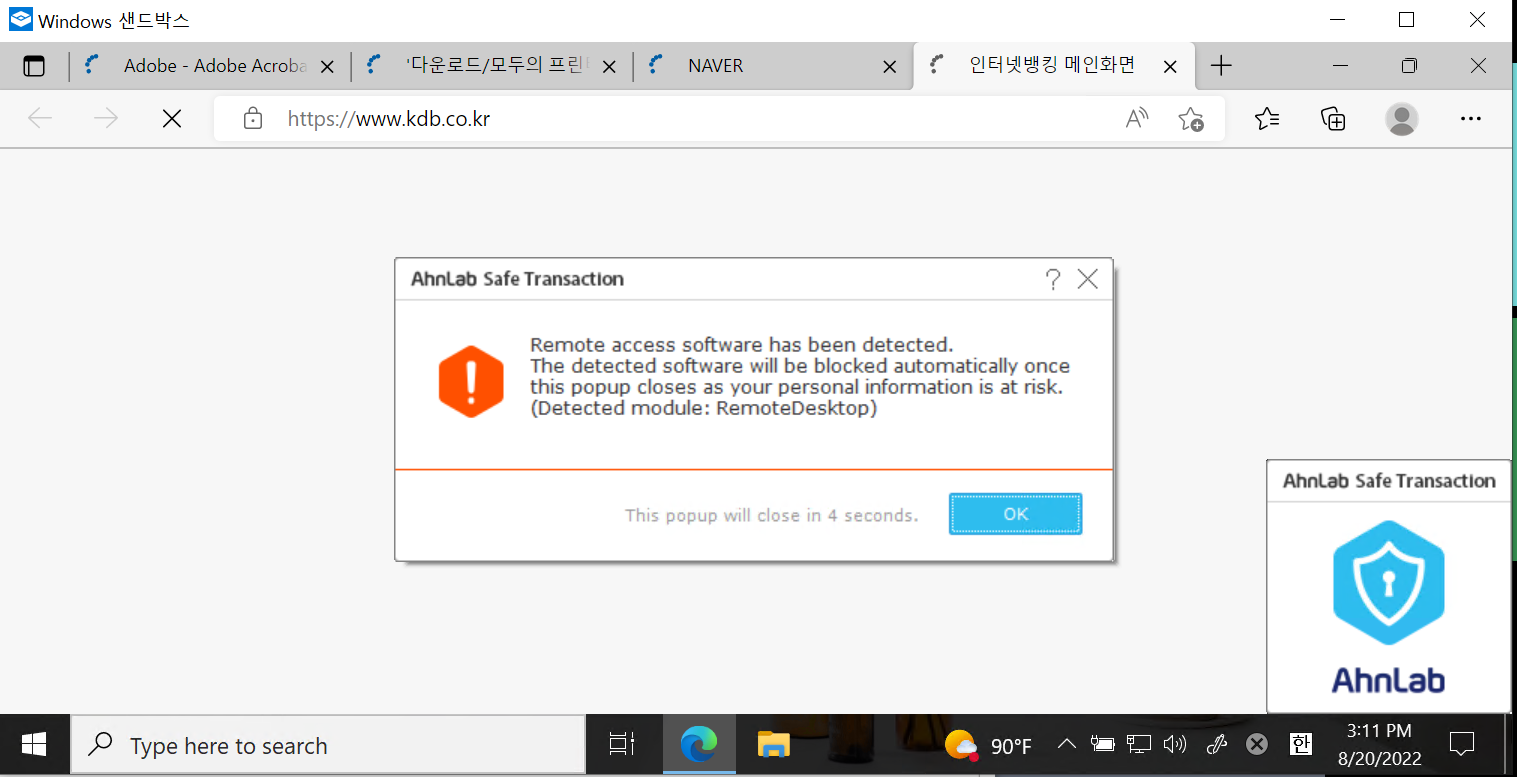Close the NAVER tab

pyautogui.click(x=890, y=67)
